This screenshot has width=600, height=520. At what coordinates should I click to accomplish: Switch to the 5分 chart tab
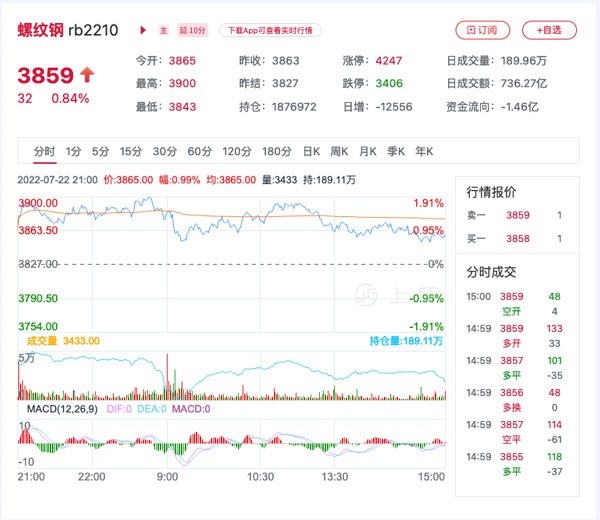[x=100, y=152]
